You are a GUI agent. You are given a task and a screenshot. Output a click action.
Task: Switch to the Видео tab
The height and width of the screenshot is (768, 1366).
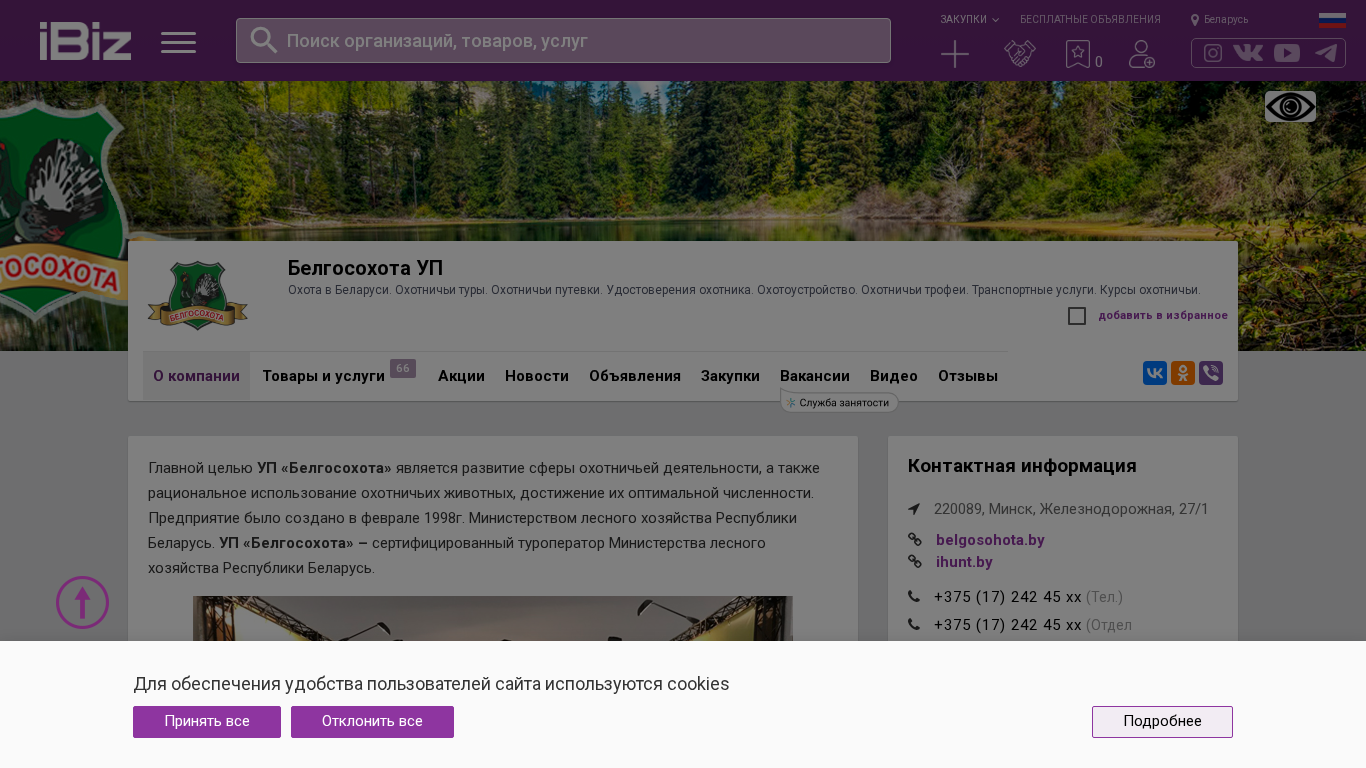tap(894, 376)
